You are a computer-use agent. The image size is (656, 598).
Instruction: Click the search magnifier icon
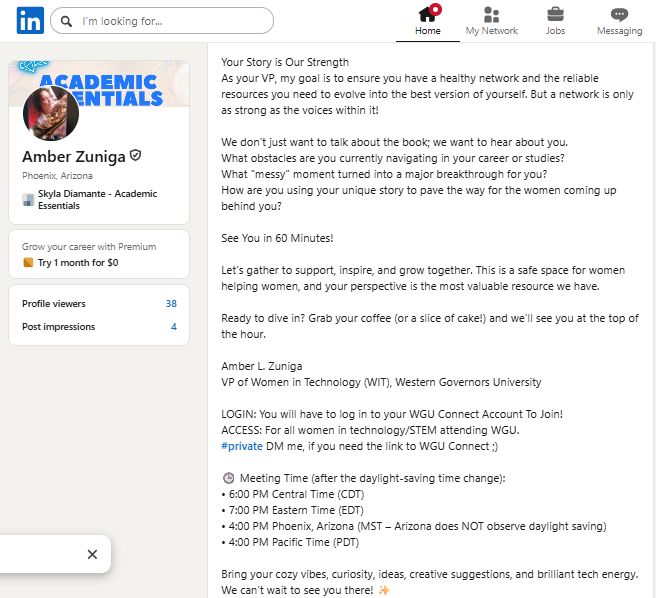tap(66, 21)
